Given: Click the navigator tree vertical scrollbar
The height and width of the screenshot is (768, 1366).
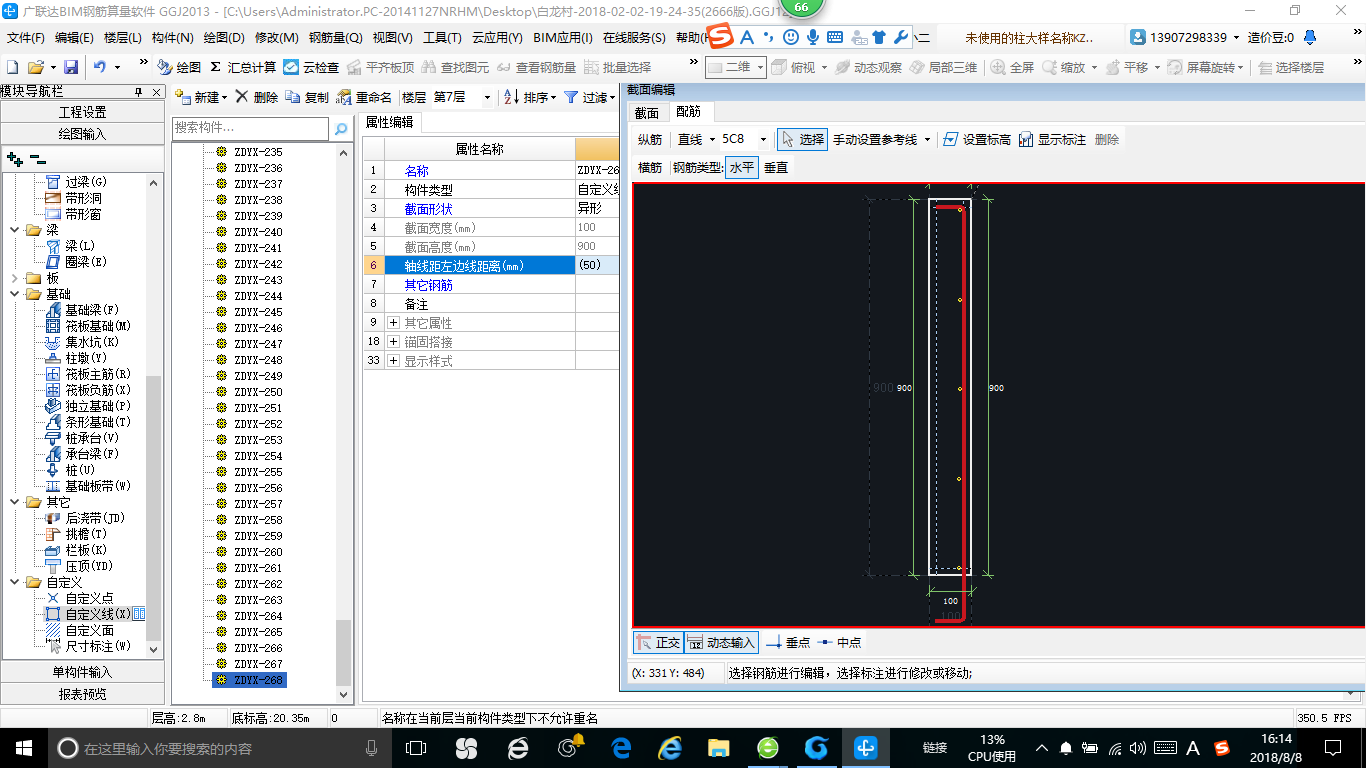Looking at the screenshot, I should point(153,414).
